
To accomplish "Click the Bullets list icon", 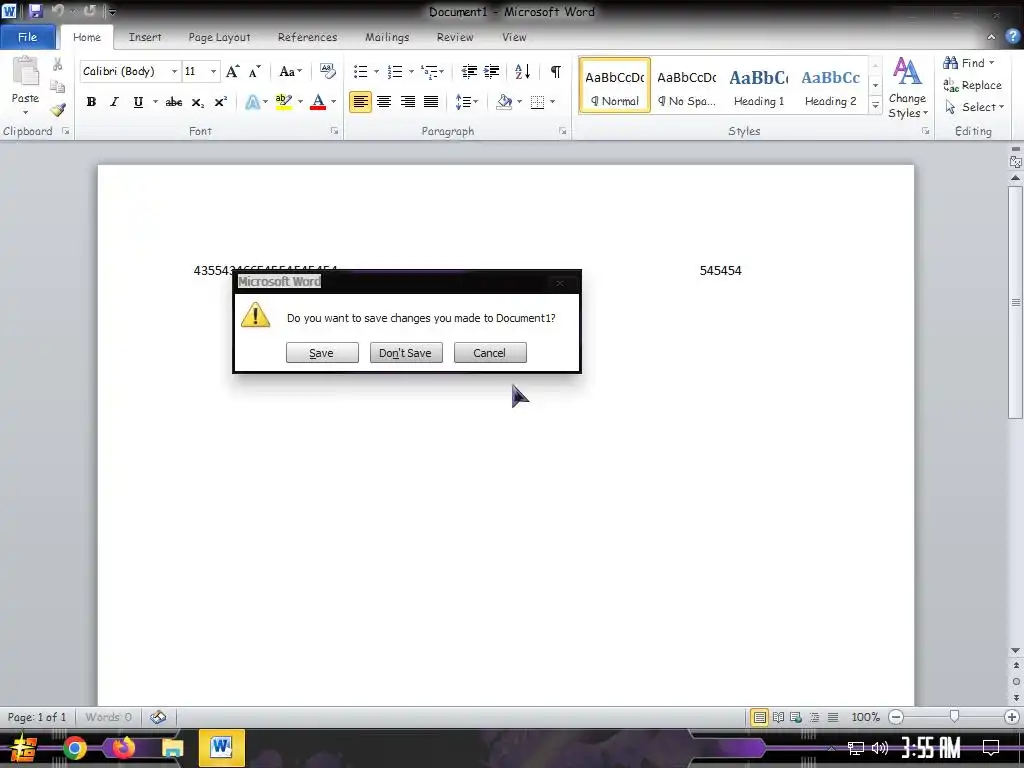I will coord(360,71).
